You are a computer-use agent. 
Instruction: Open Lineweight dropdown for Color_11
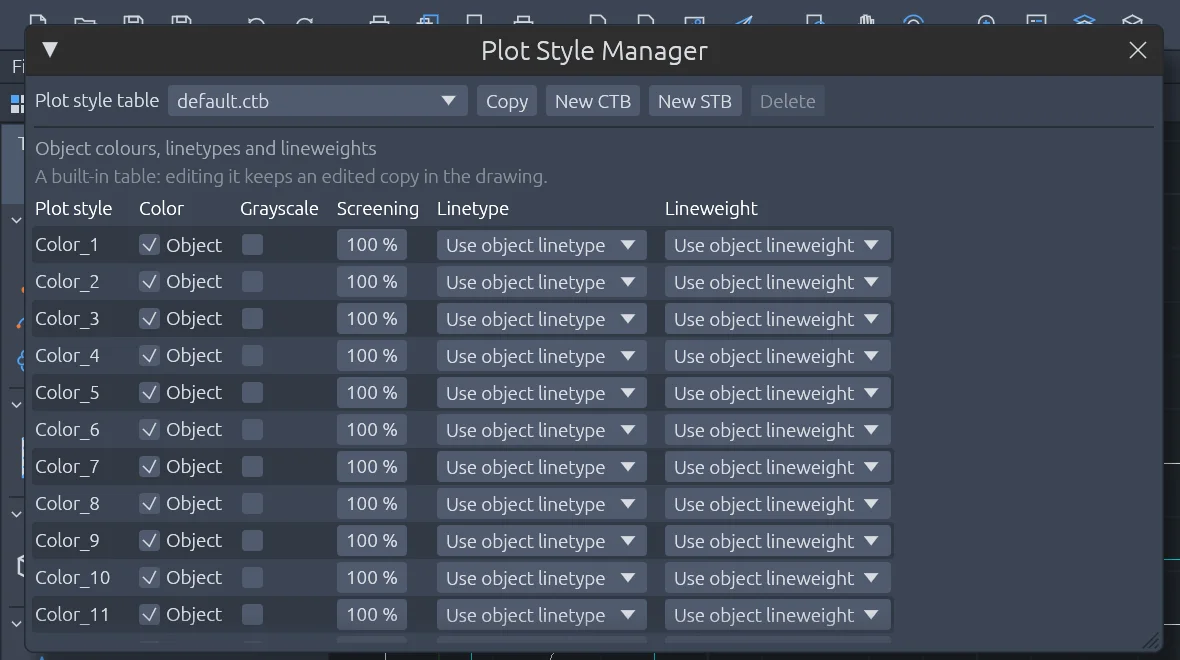click(777, 615)
